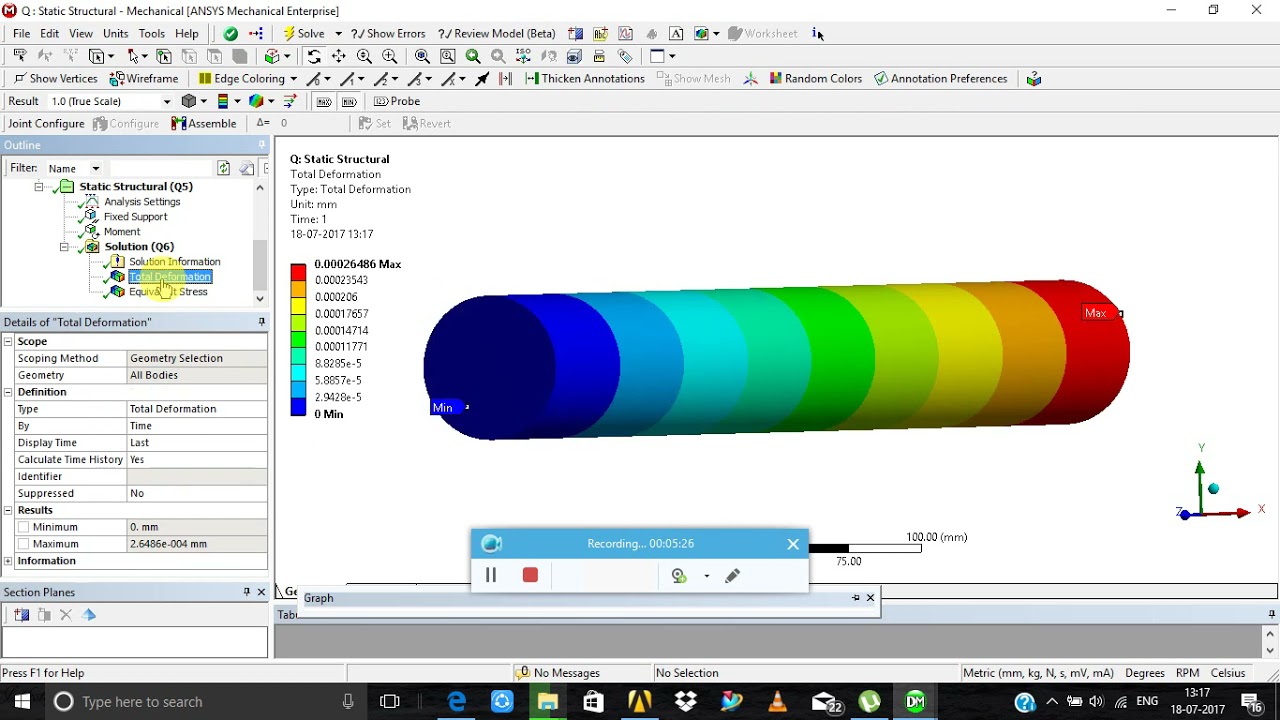Click the Set ISO view icon
Viewport: 1280px width, 720px height.
pyautogui.click(x=523, y=56)
